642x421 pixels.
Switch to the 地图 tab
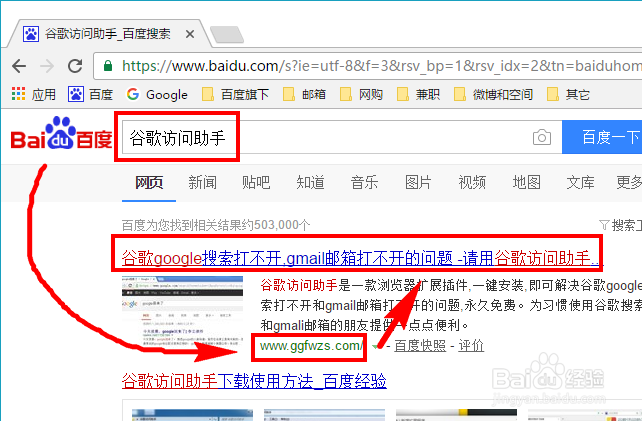tap(527, 182)
